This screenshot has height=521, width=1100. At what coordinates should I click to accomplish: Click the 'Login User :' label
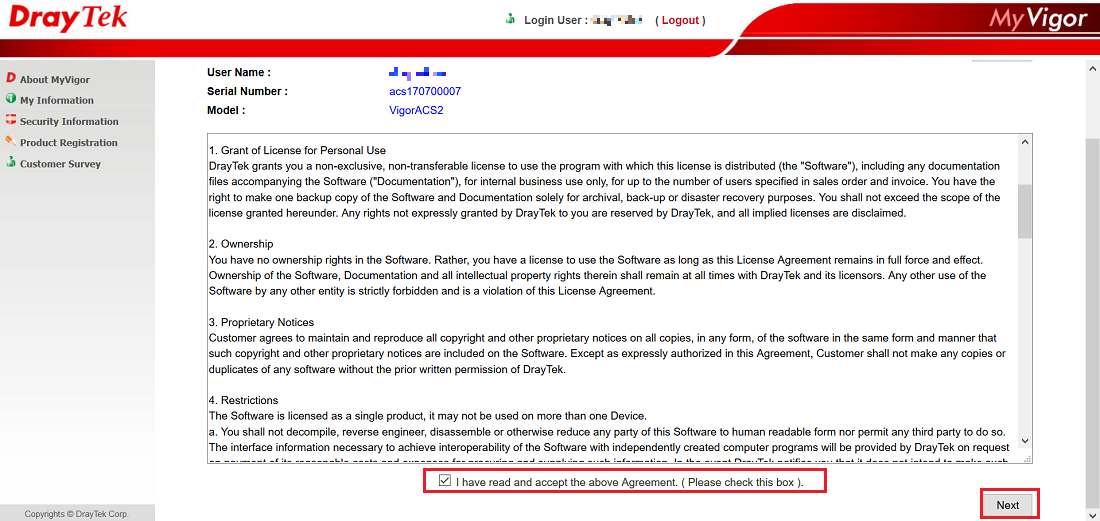point(556,20)
